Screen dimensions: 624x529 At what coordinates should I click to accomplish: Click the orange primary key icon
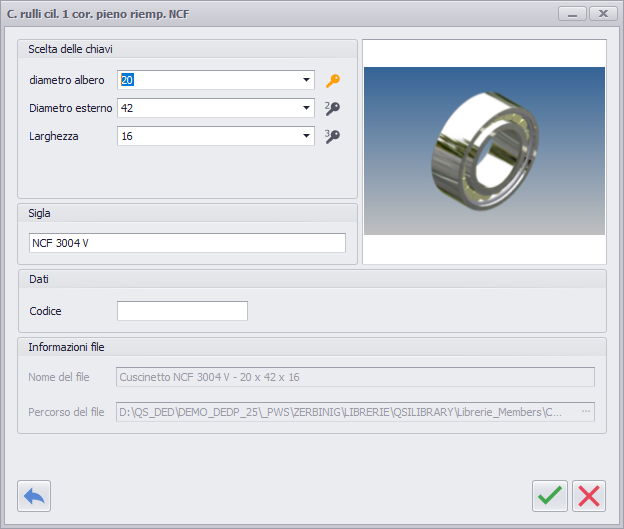(x=333, y=80)
